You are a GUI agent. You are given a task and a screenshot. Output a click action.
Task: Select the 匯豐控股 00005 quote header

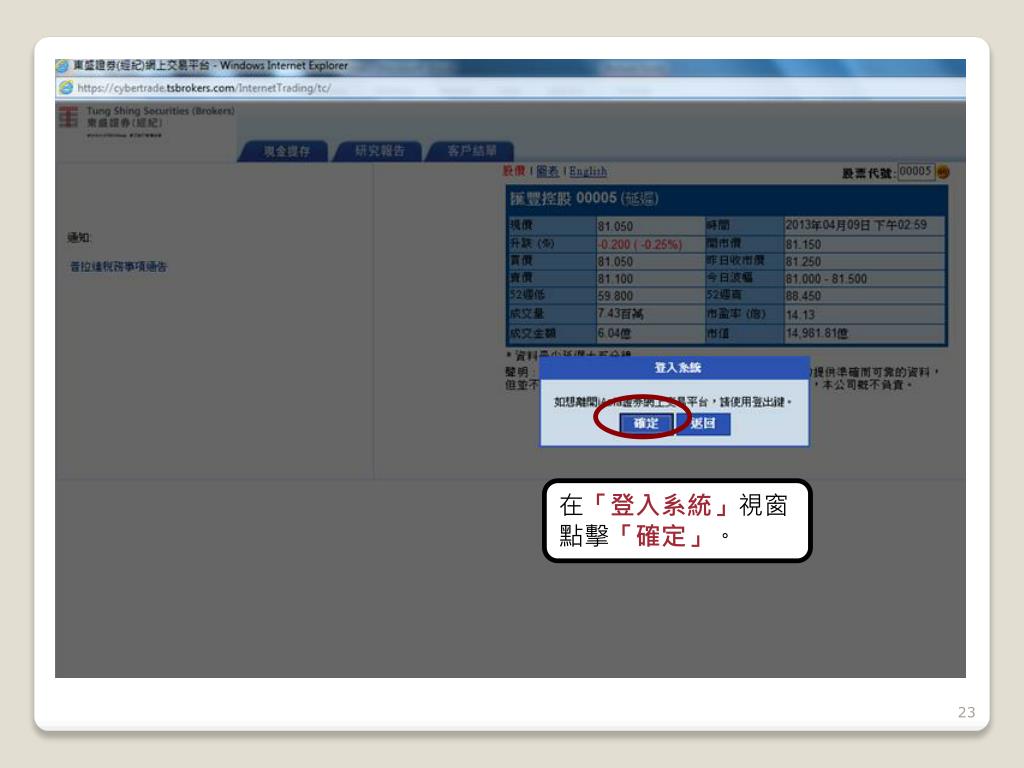726,199
